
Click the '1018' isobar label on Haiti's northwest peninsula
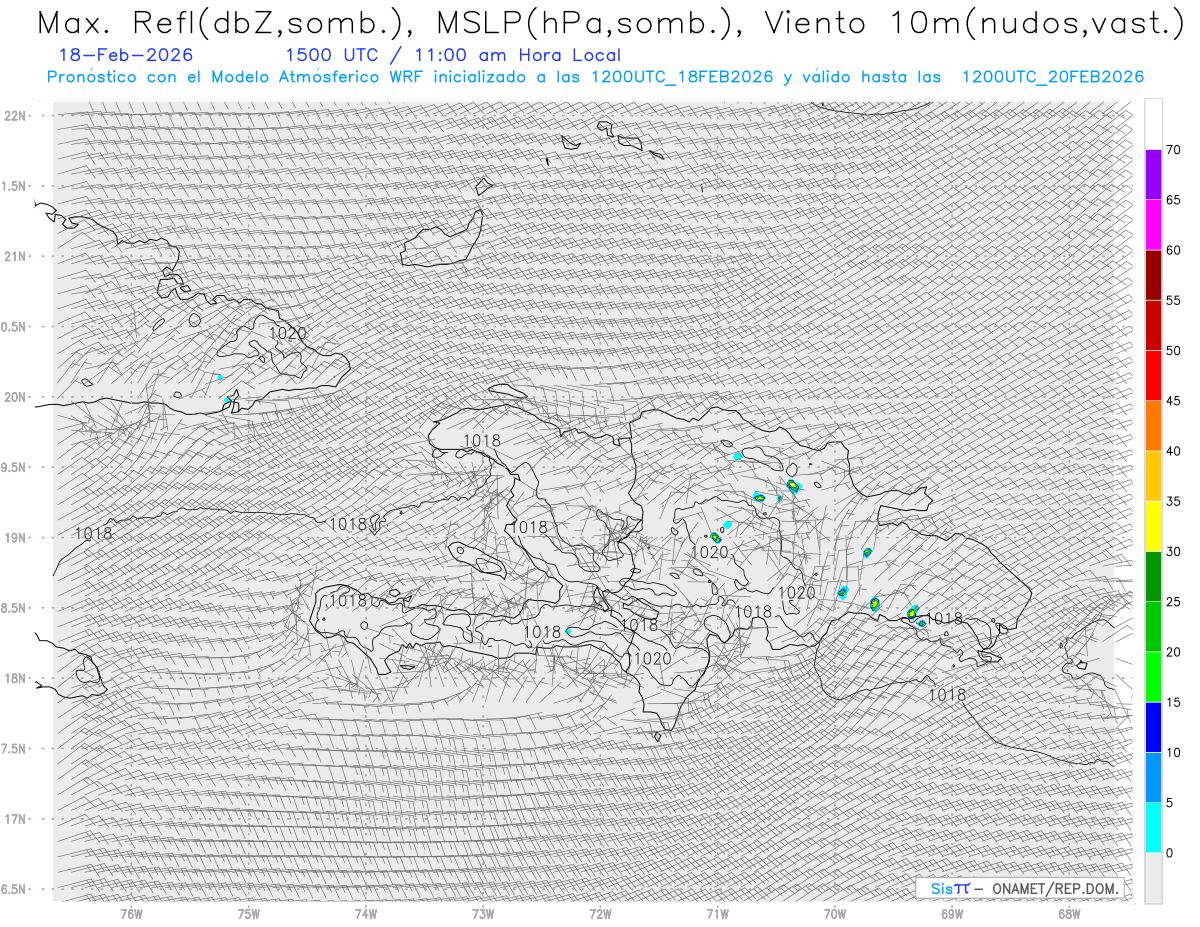coord(482,441)
